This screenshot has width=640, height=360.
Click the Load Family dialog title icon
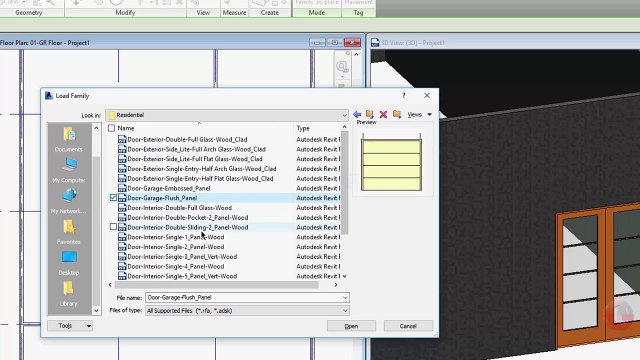[49, 96]
